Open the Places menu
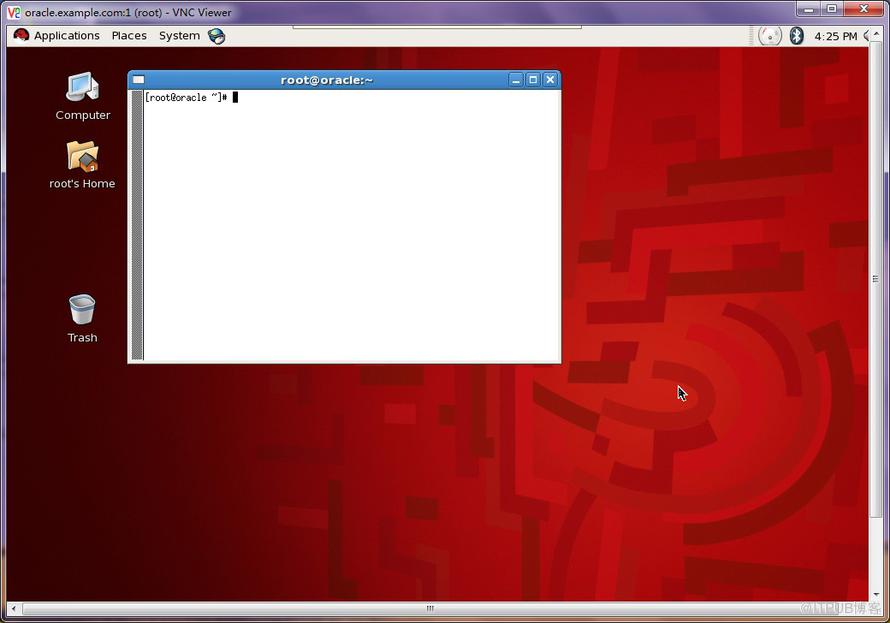 (129, 36)
